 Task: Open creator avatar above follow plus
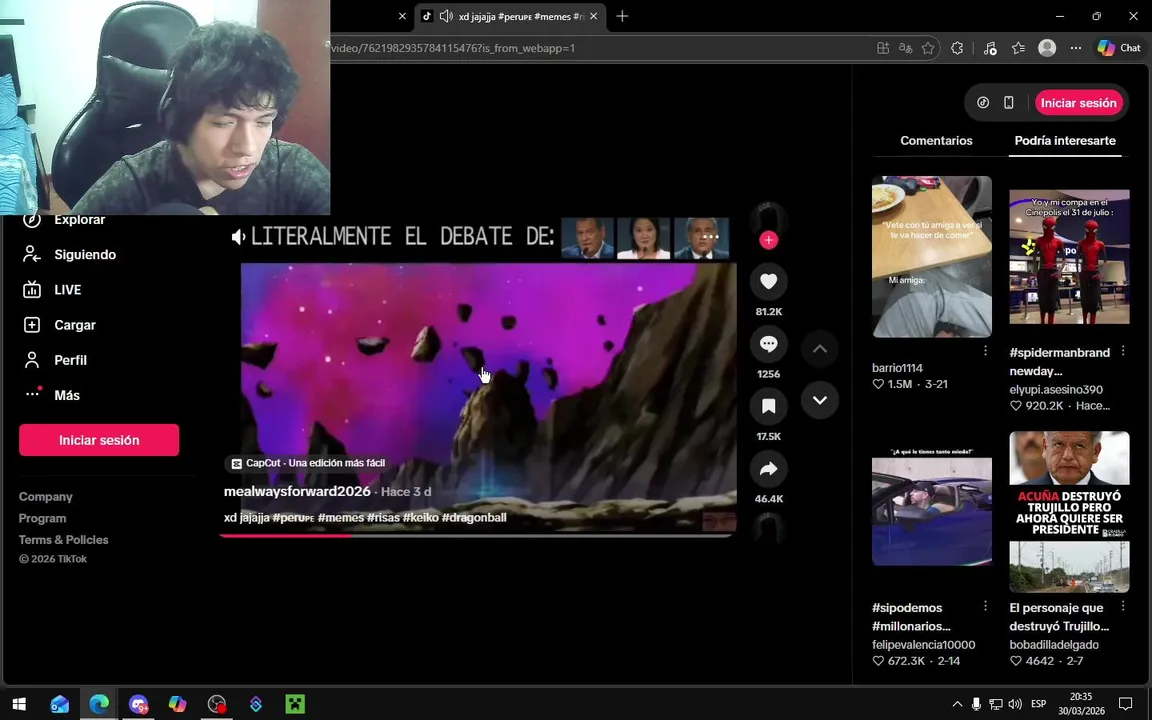click(768, 218)
